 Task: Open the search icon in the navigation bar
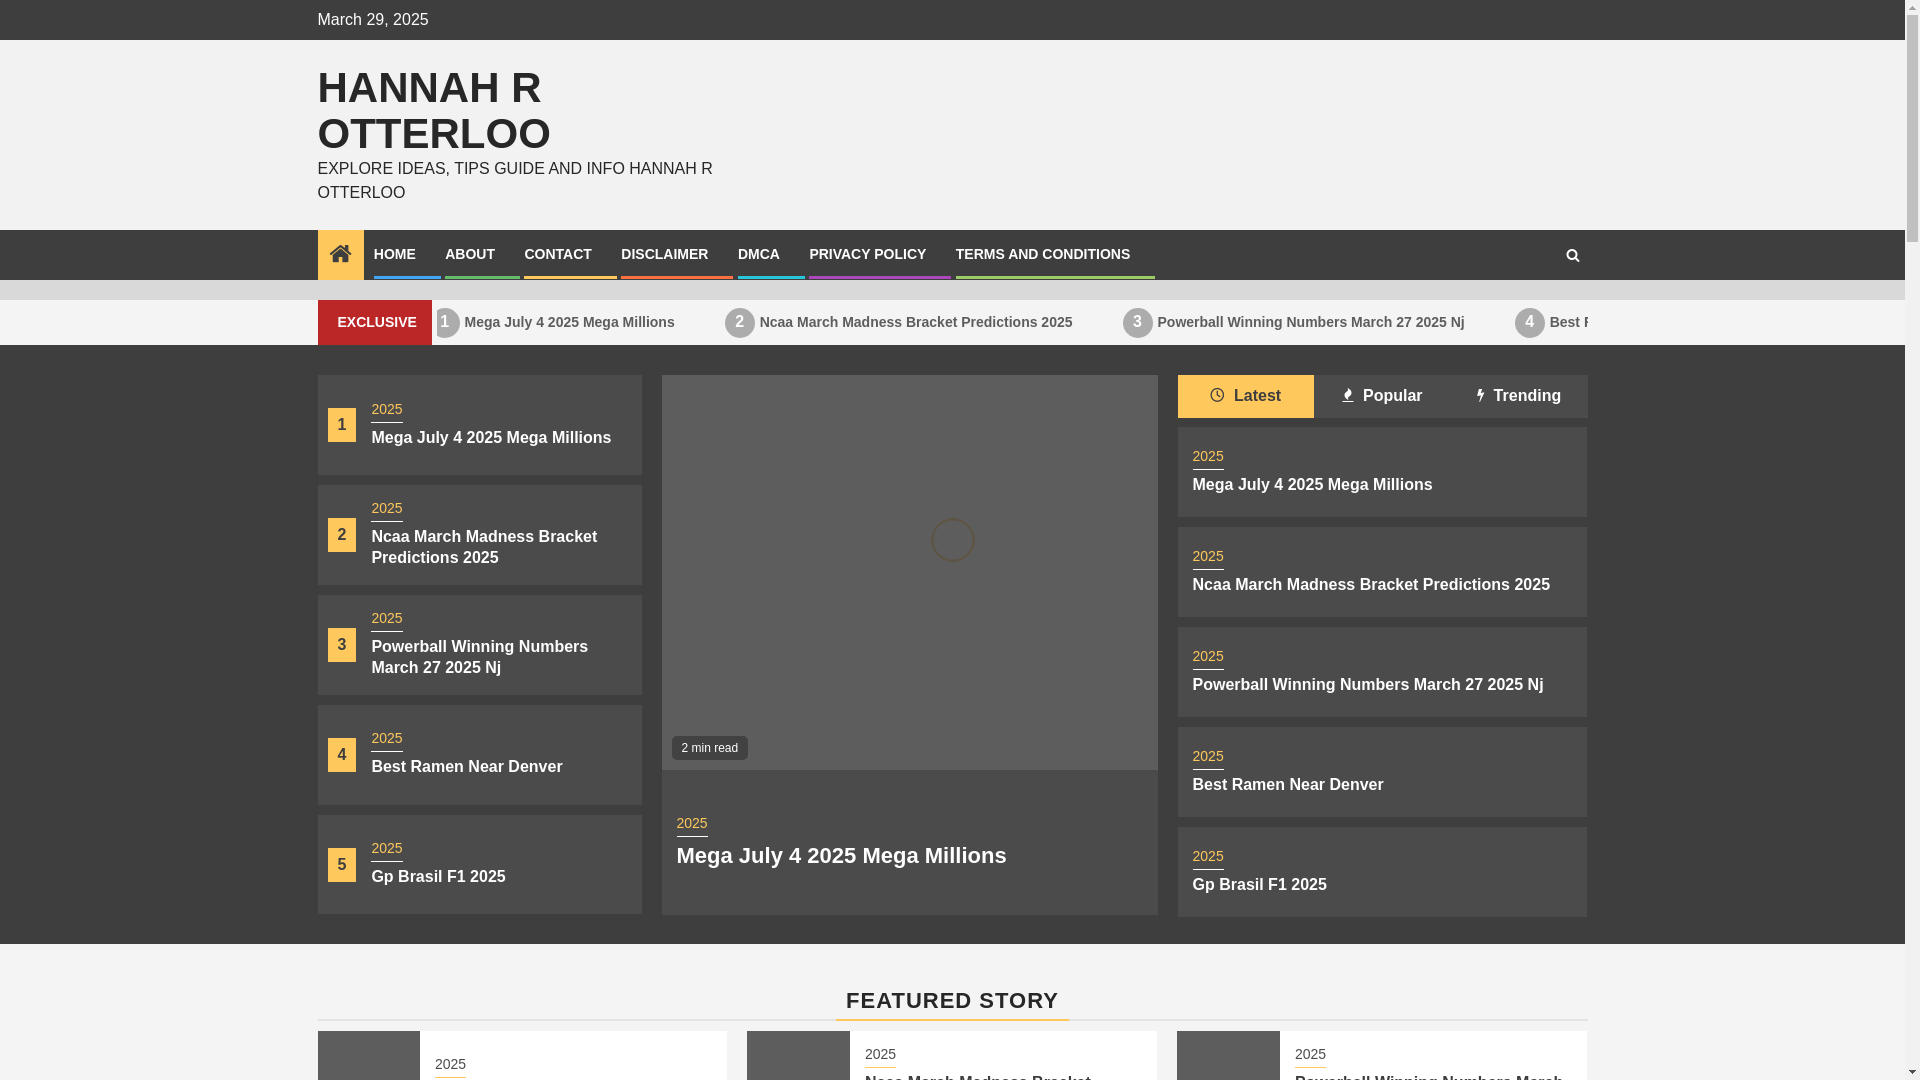click(x=1572, y=255)
